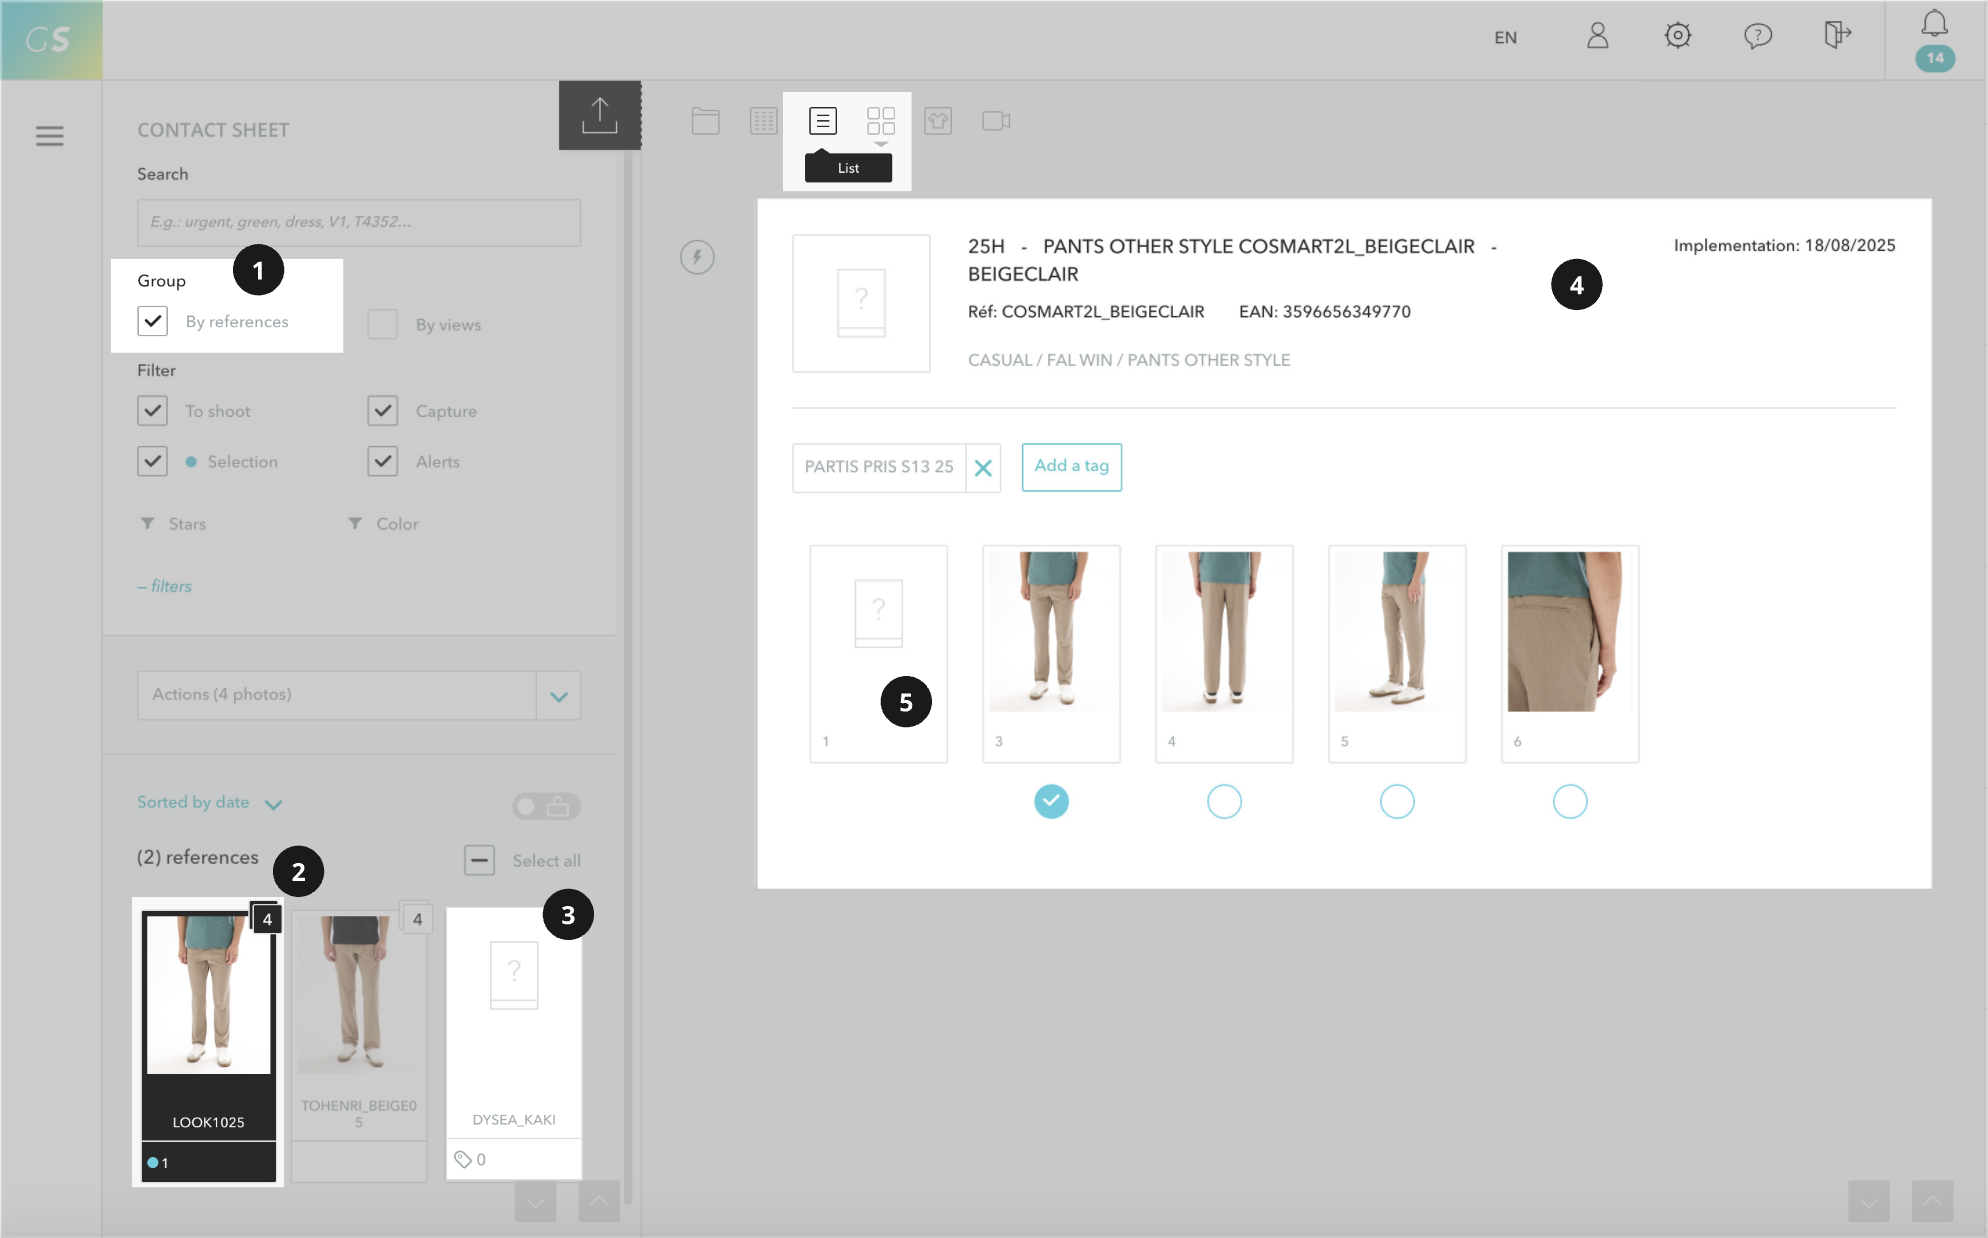
Task: Click the Add a tag button
Action: coord(1071,467)
